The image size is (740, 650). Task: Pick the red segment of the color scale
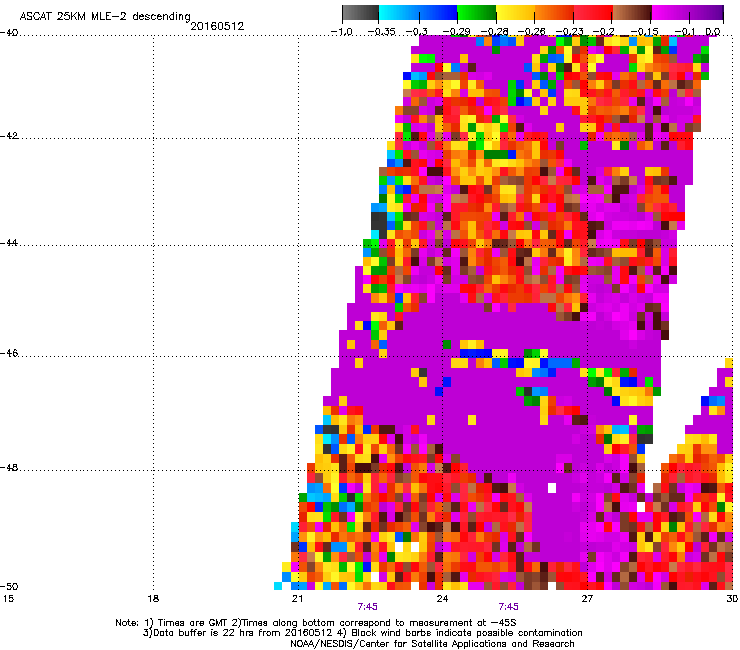tap(593, 12)
